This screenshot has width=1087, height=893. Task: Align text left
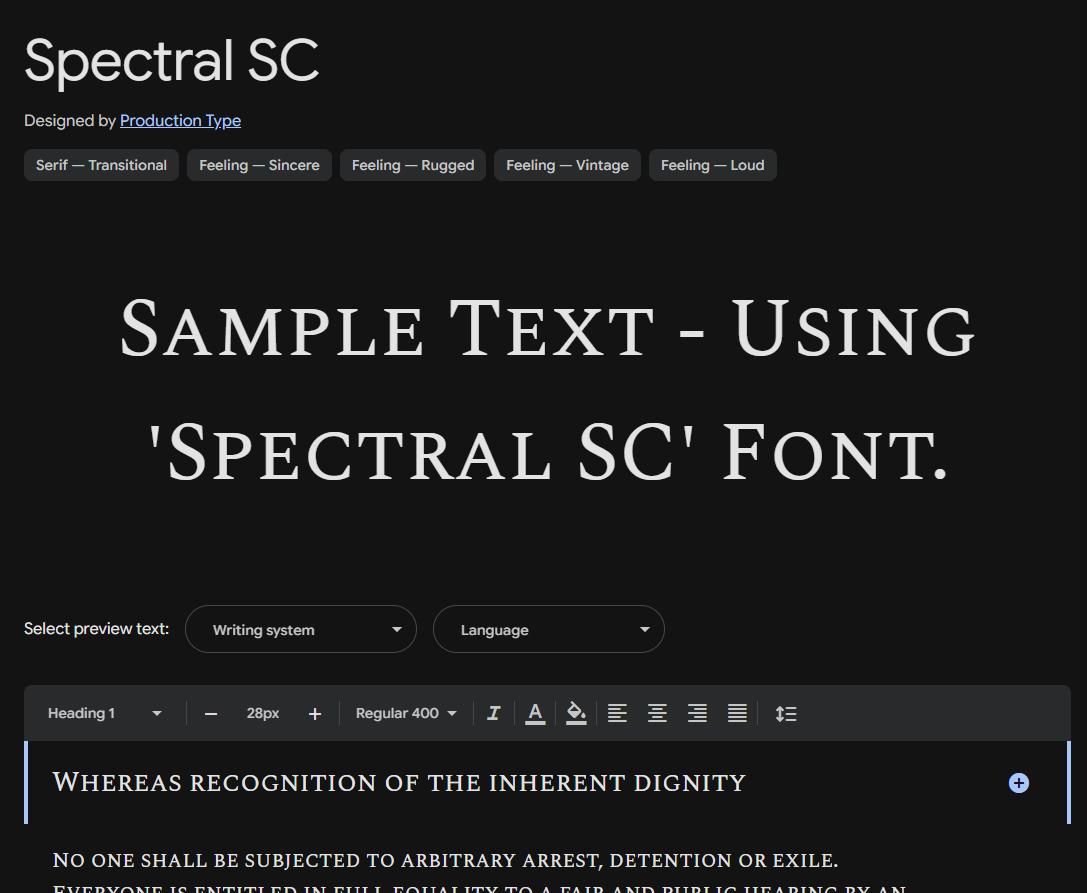pyautogui.click(x=617, y=713)
